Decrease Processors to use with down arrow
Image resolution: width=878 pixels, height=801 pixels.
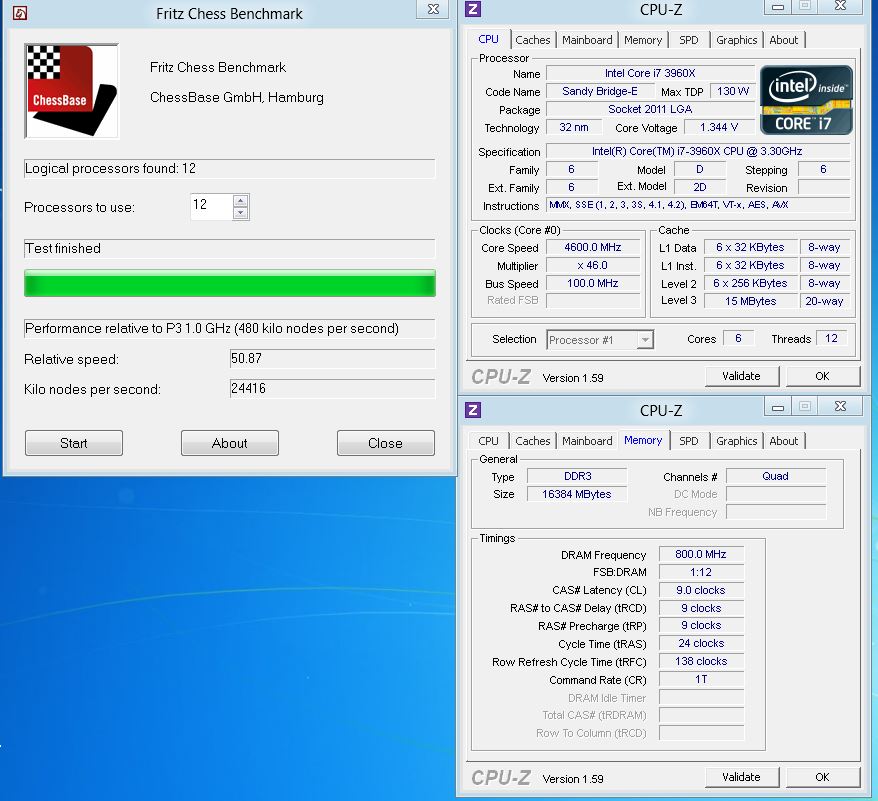tap(240, 213)
